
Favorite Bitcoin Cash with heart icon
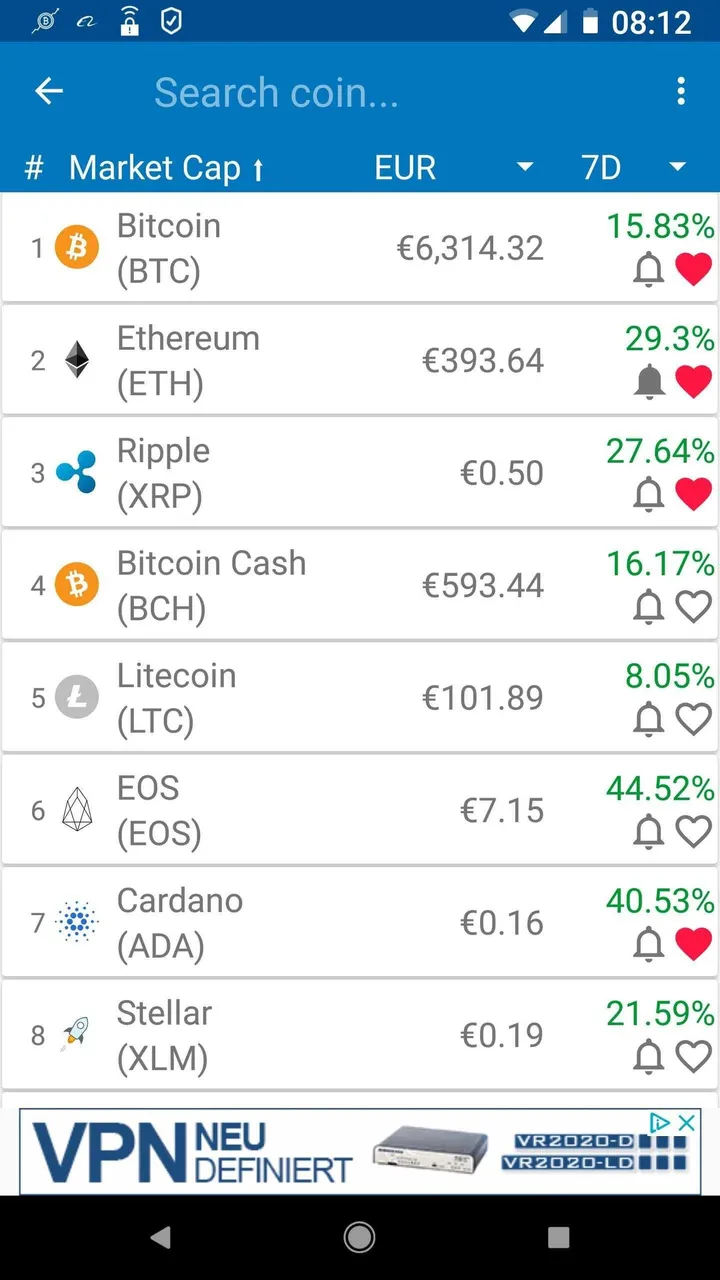pos(694,606)
